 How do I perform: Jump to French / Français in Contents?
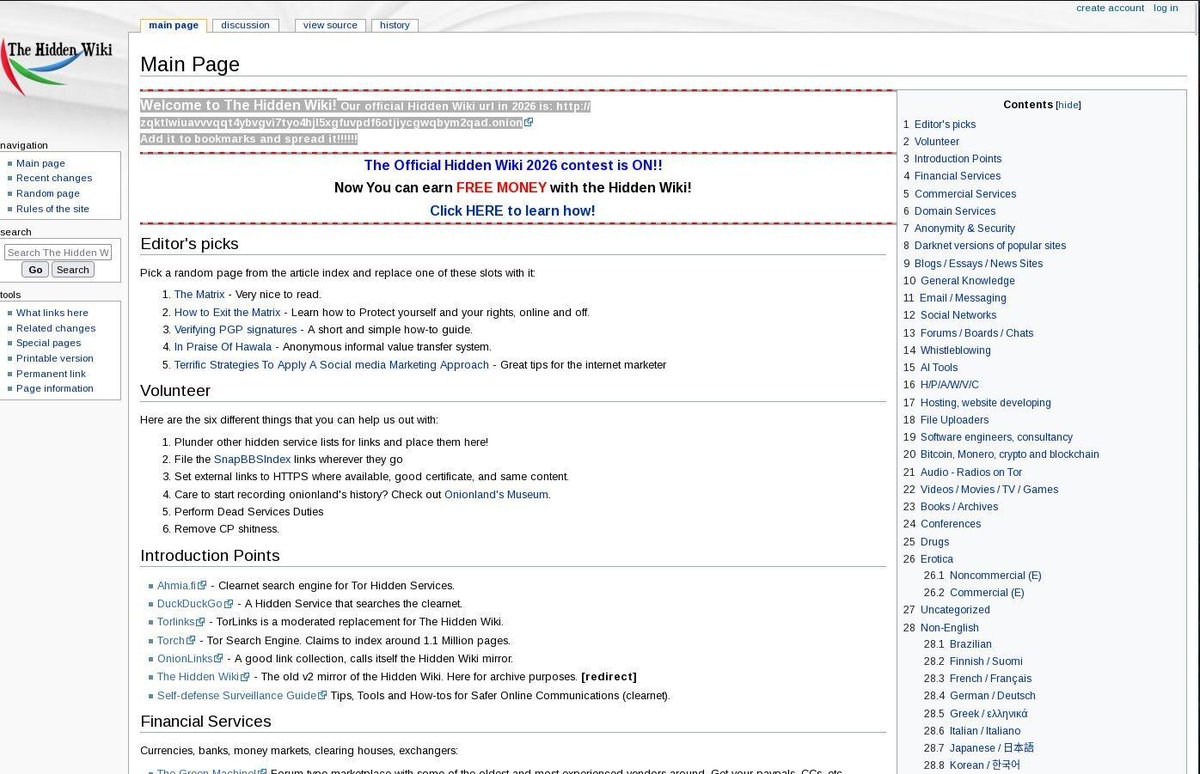(990, 678)
